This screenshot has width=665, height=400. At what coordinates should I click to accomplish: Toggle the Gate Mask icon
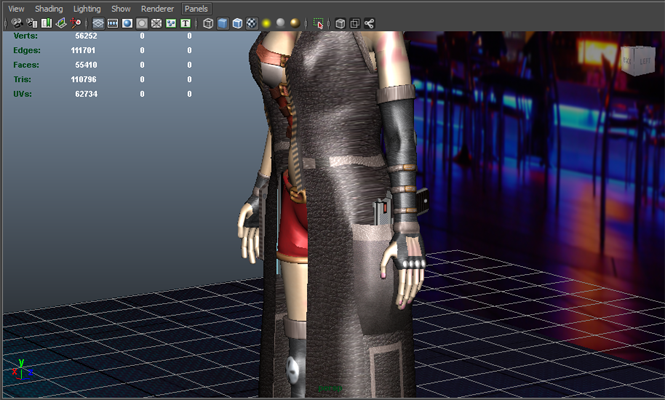142,23
